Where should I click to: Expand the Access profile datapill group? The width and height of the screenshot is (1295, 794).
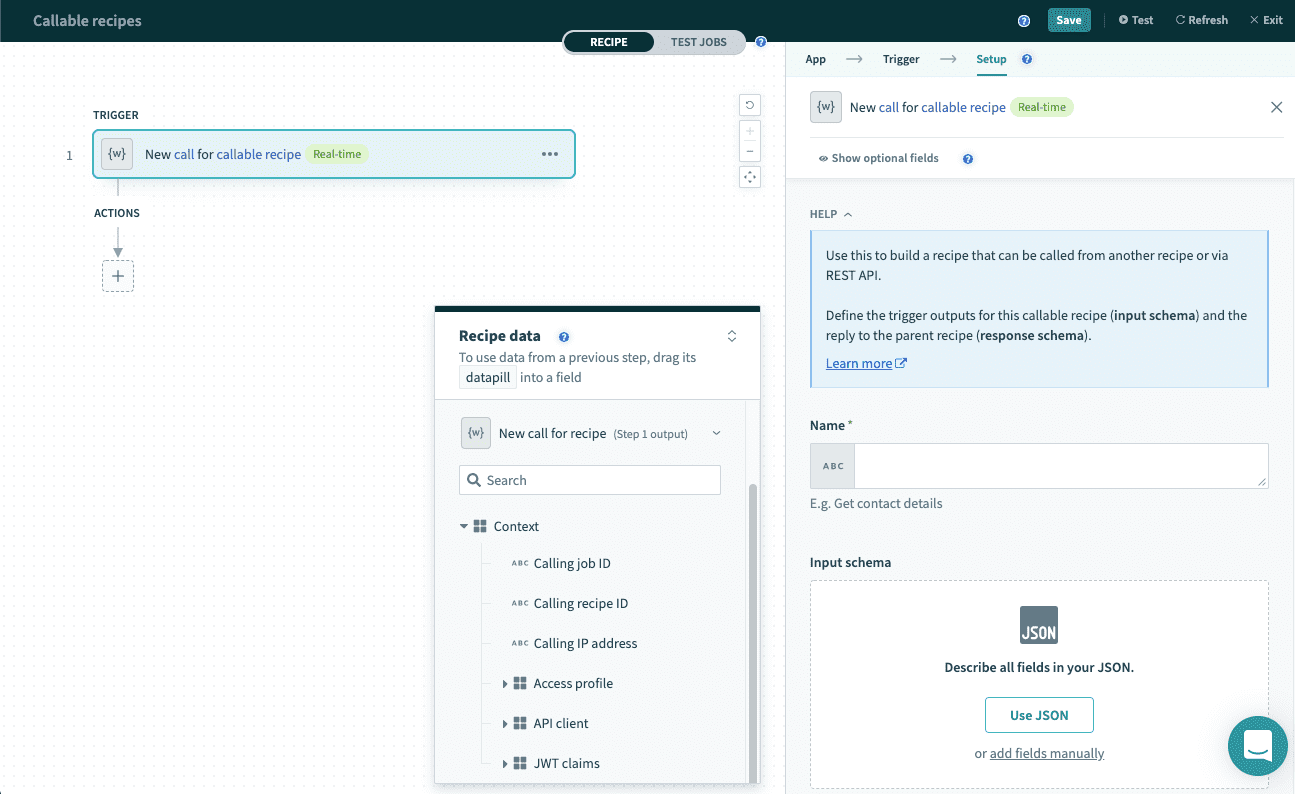click(507, 683)
